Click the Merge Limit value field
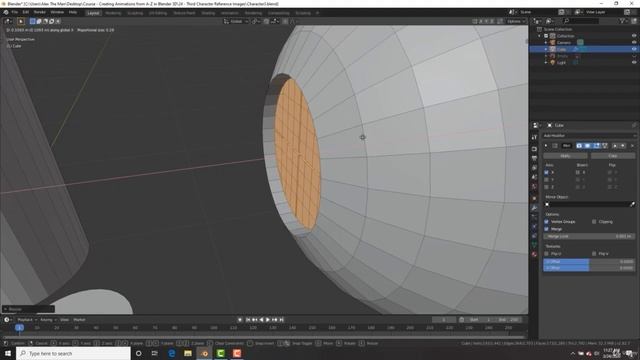The image size is (640, 360). point(589,236)
